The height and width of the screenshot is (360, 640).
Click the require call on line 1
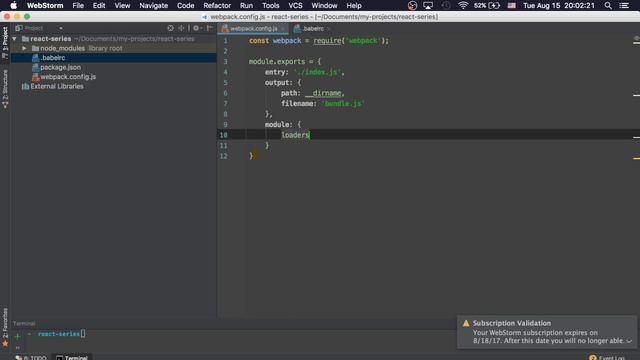click(x=327, y=41)
